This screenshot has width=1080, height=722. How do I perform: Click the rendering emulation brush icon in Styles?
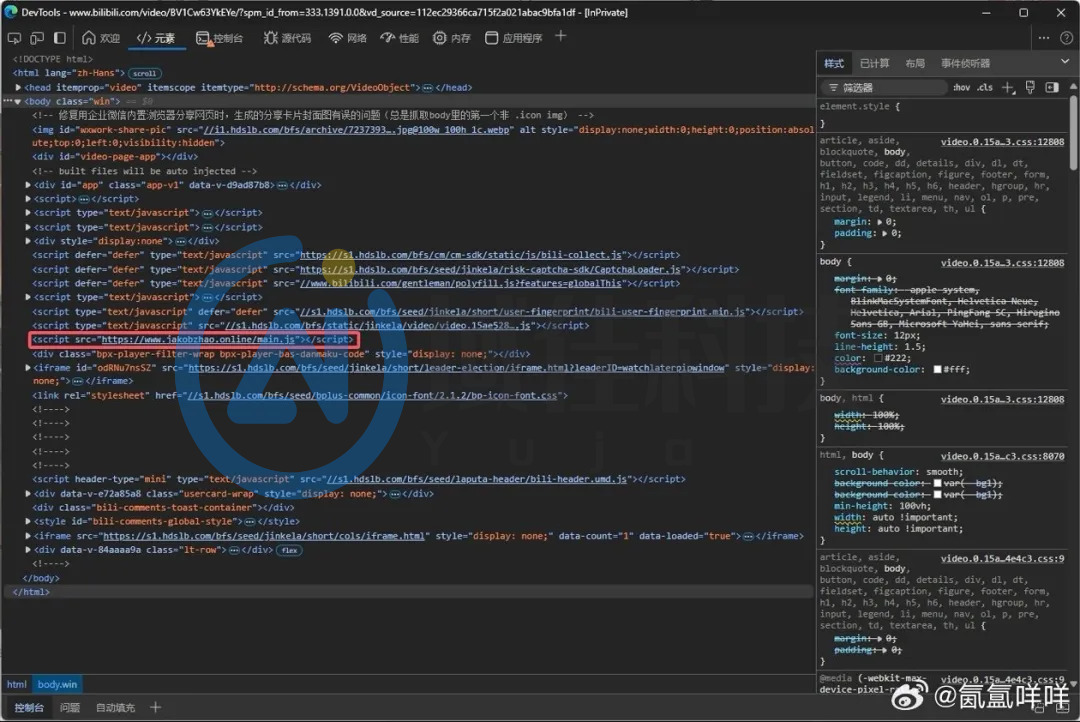[1030, 87]
